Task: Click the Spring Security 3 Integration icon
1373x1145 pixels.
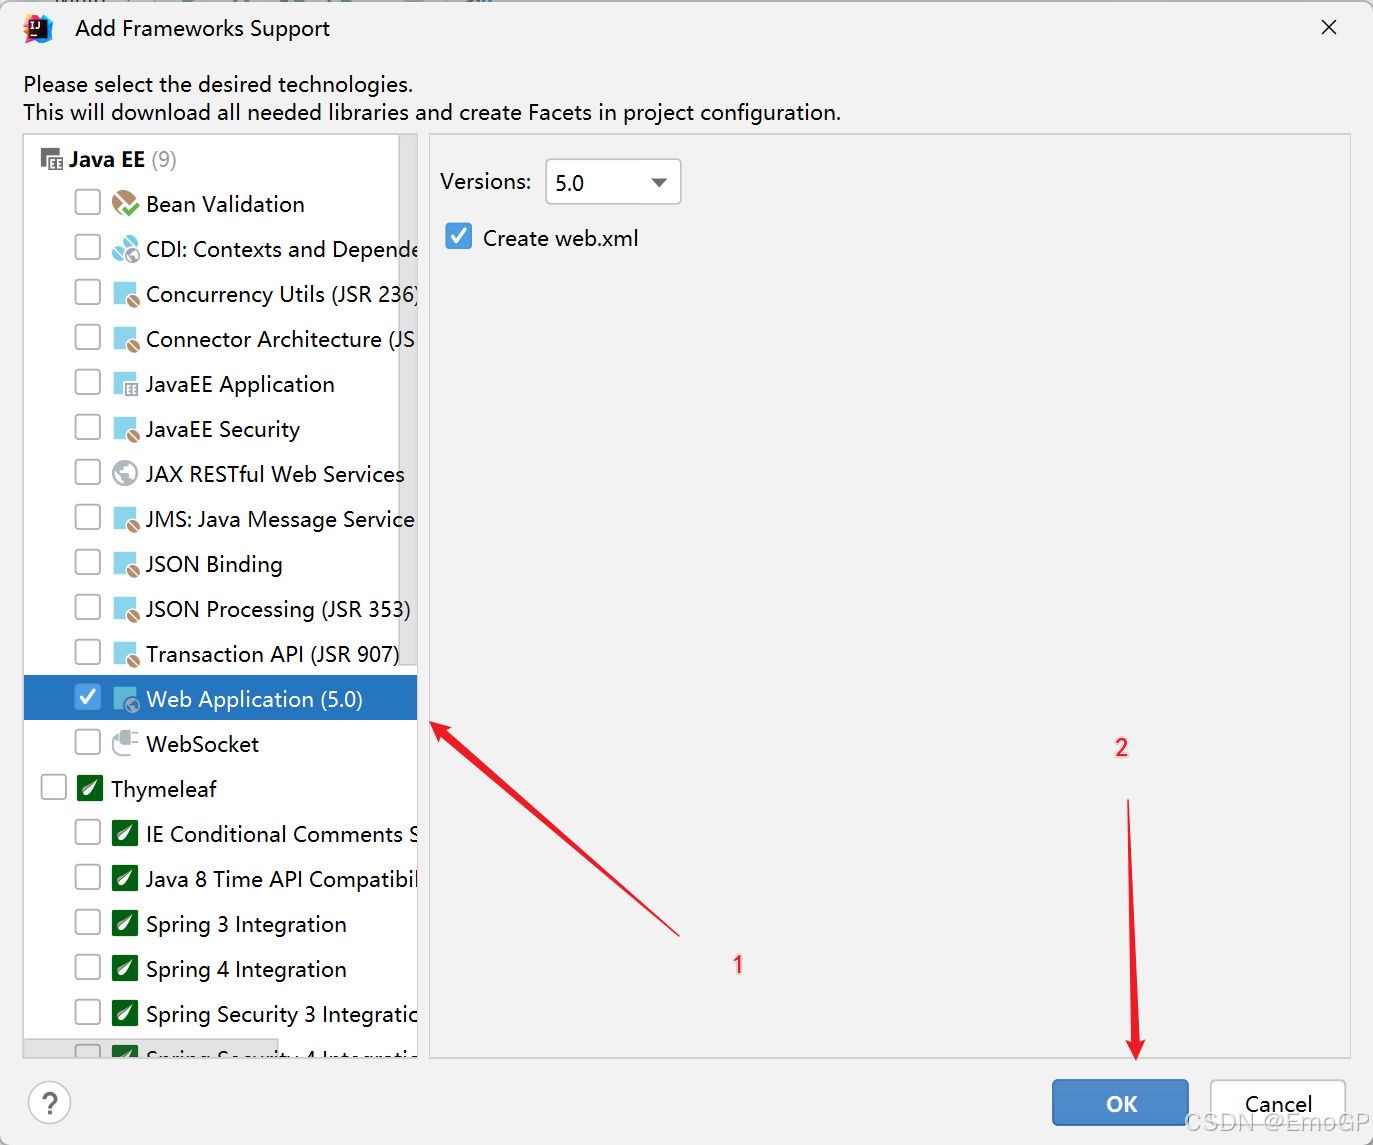Action: coord(125,1013)
